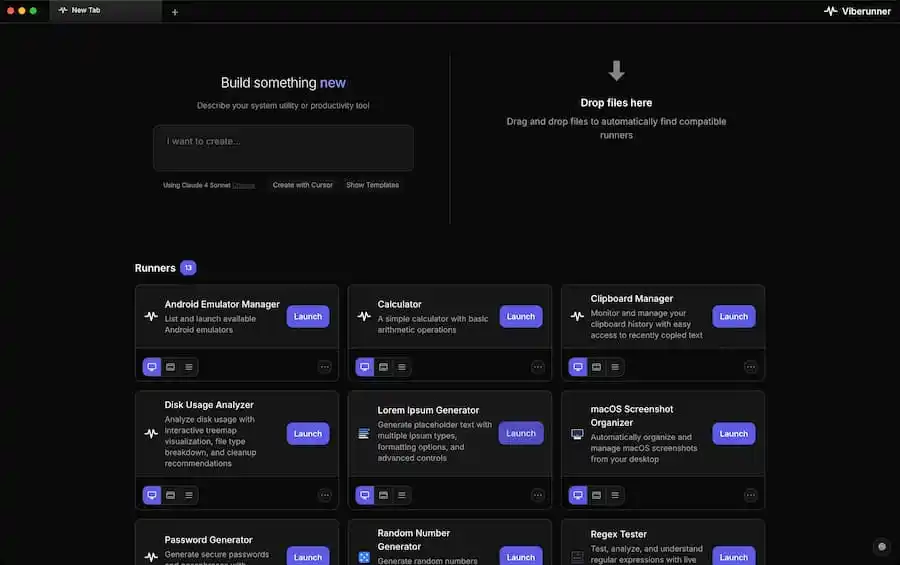Screen dimensions: 900x565
Task: Select desktop view mode on Calculator card
Action: pyautogui.click(x=364, y=367)
